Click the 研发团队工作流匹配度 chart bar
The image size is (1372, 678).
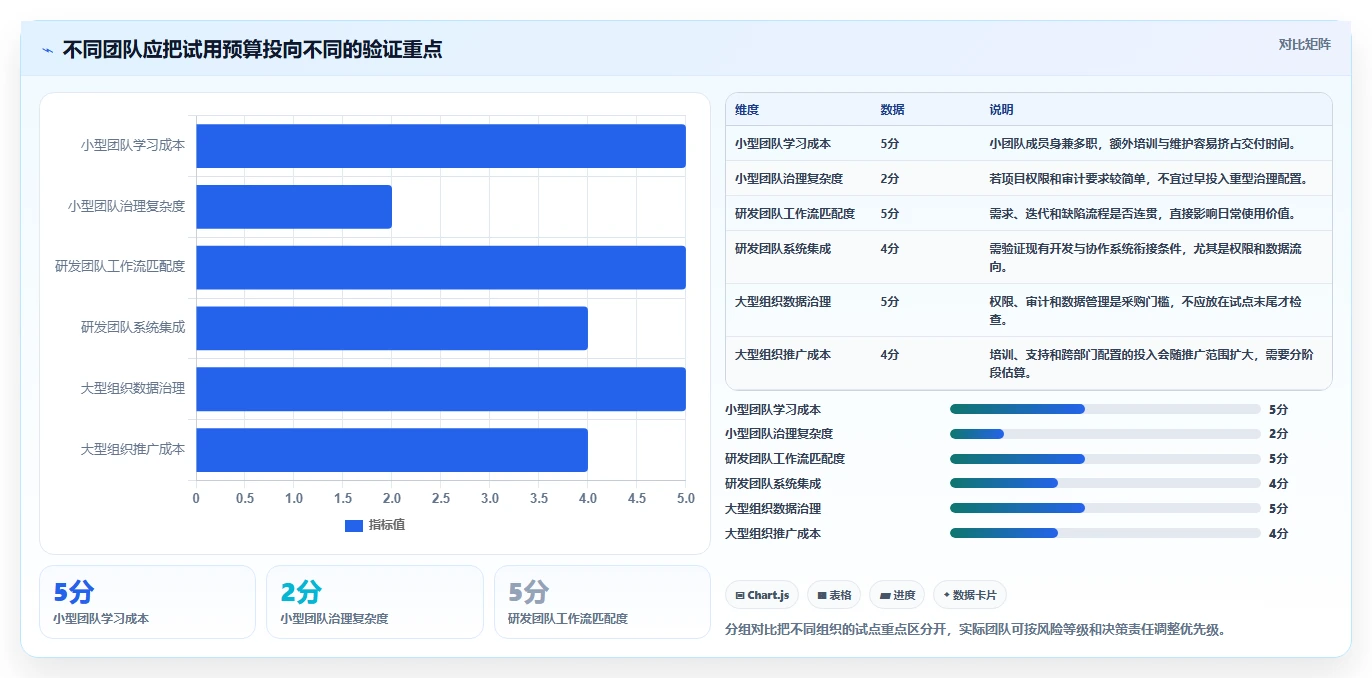point(441,268)
